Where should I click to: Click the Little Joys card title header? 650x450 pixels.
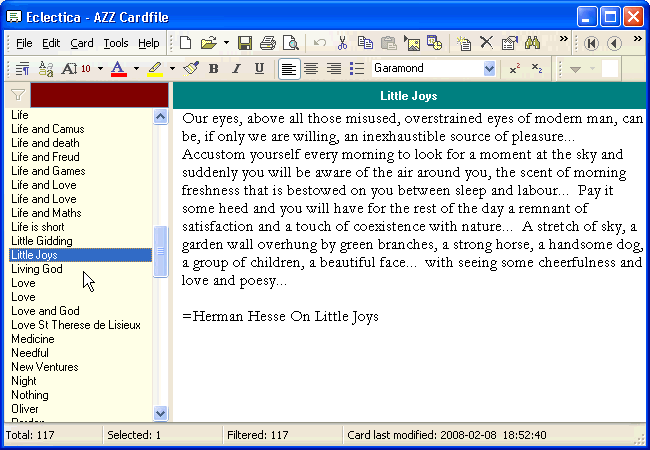[409, 96]
